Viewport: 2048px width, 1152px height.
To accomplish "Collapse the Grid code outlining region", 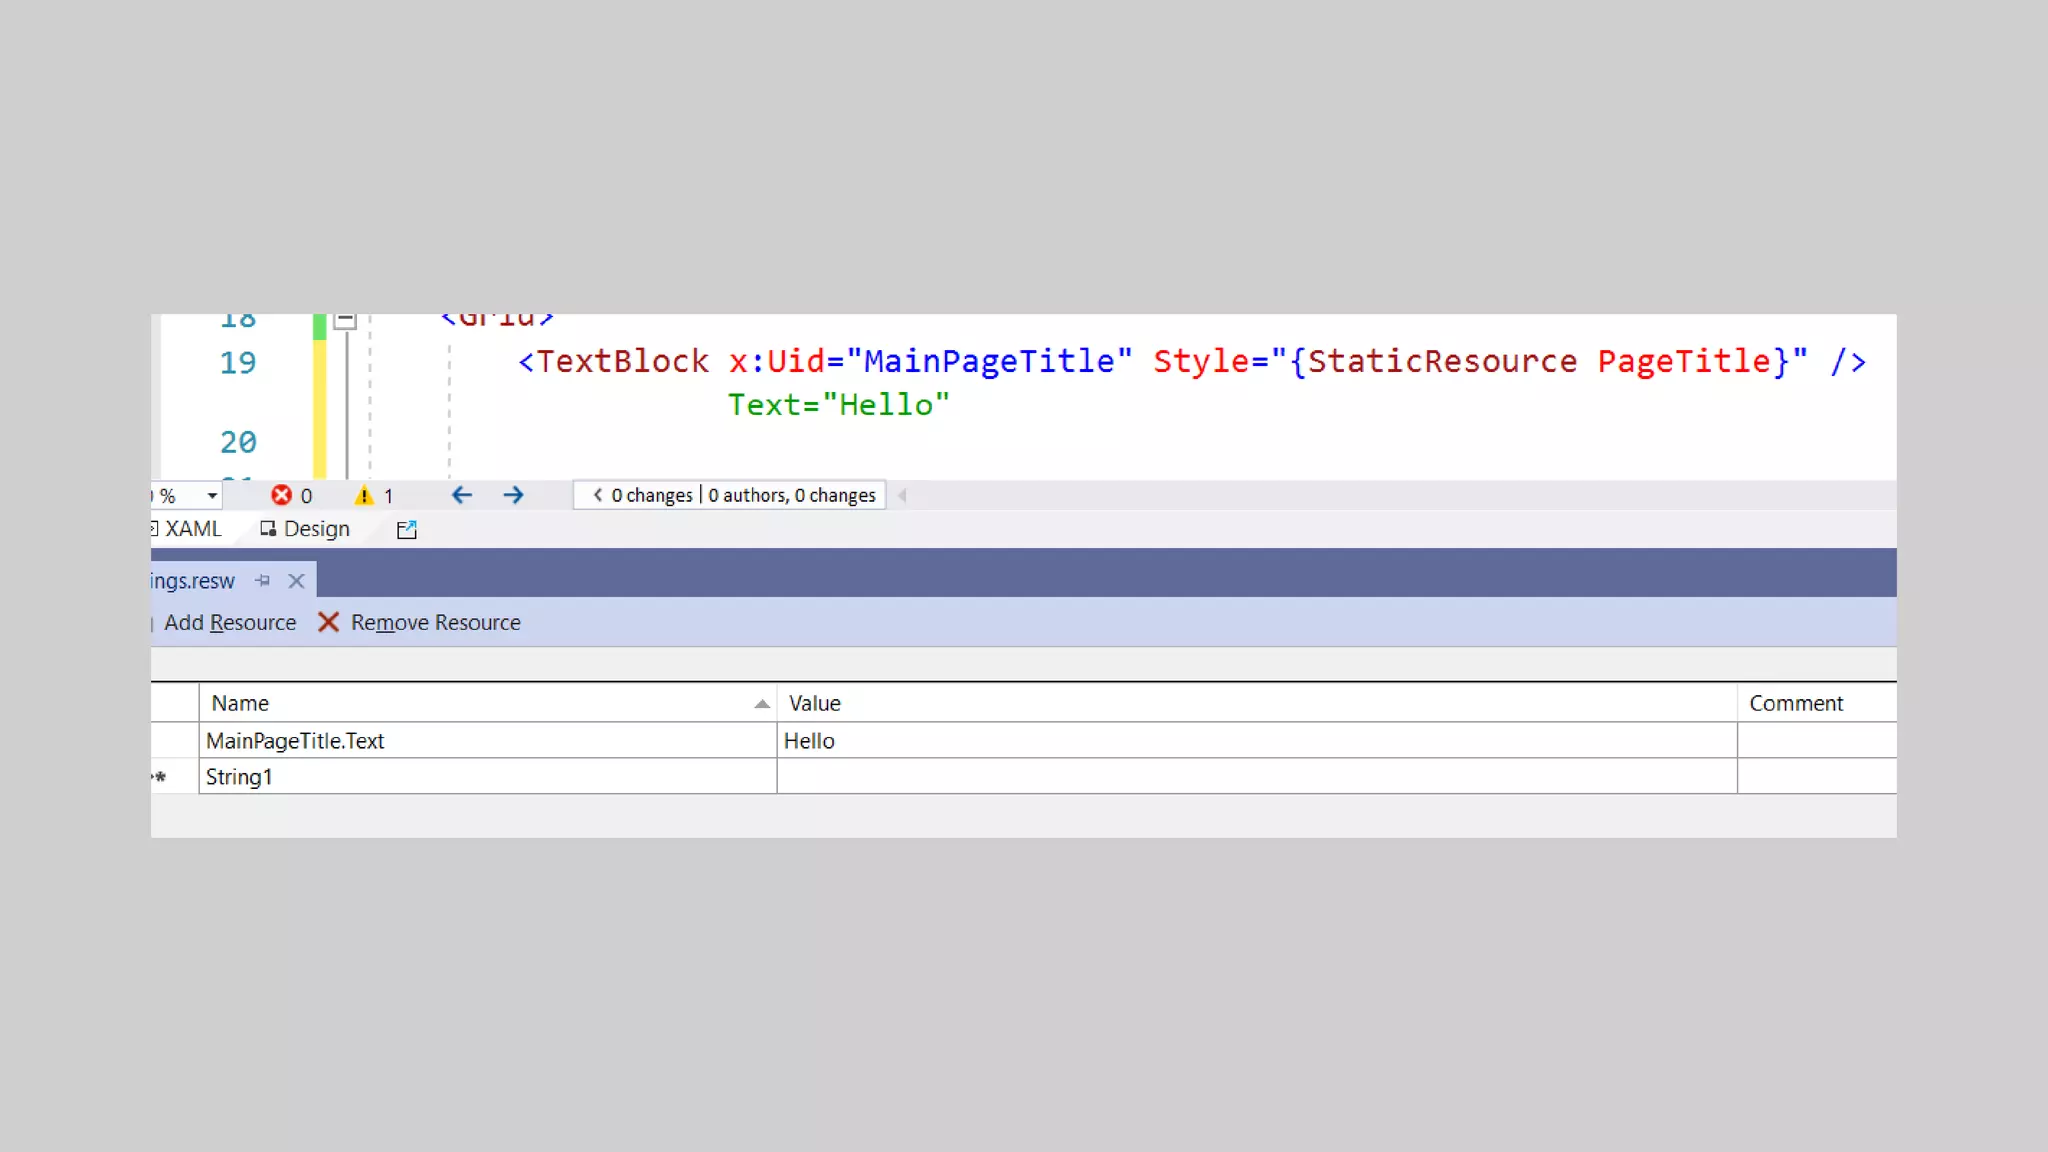I will [345, 321].
